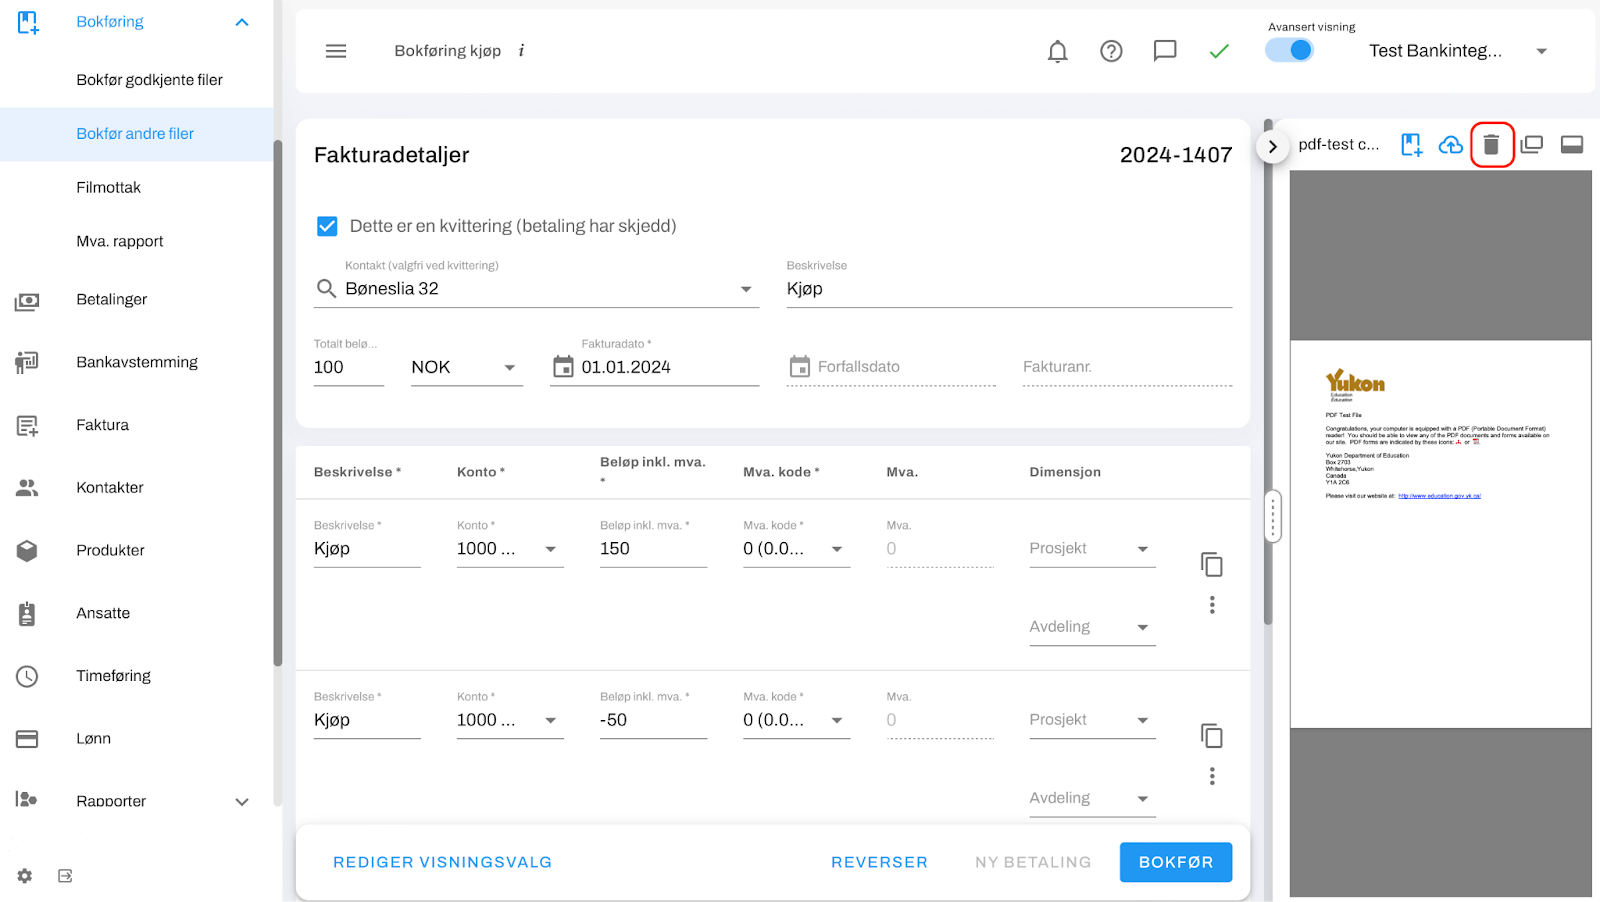Viewport: 1600px width, 902px height.
Task: Click the contact search magnifier icon
Action: pyautogui.click(x=326, y=289)
